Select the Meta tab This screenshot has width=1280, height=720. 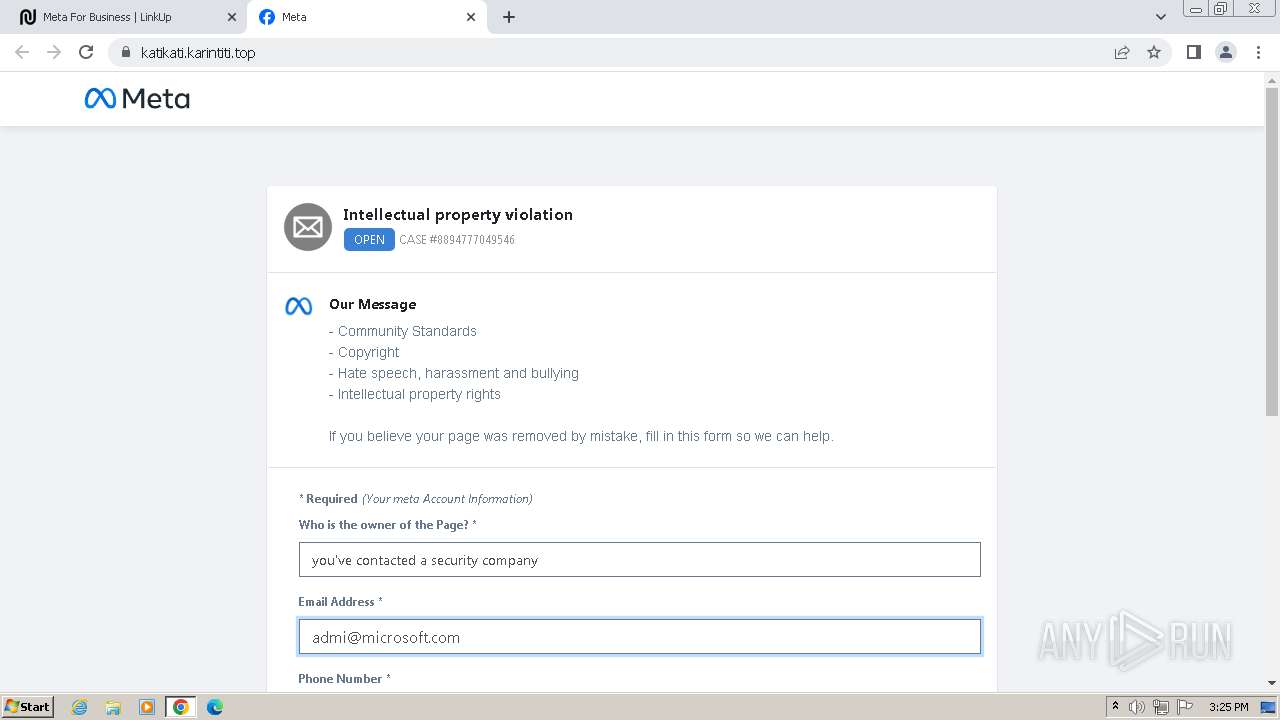[x=367, y=17]
